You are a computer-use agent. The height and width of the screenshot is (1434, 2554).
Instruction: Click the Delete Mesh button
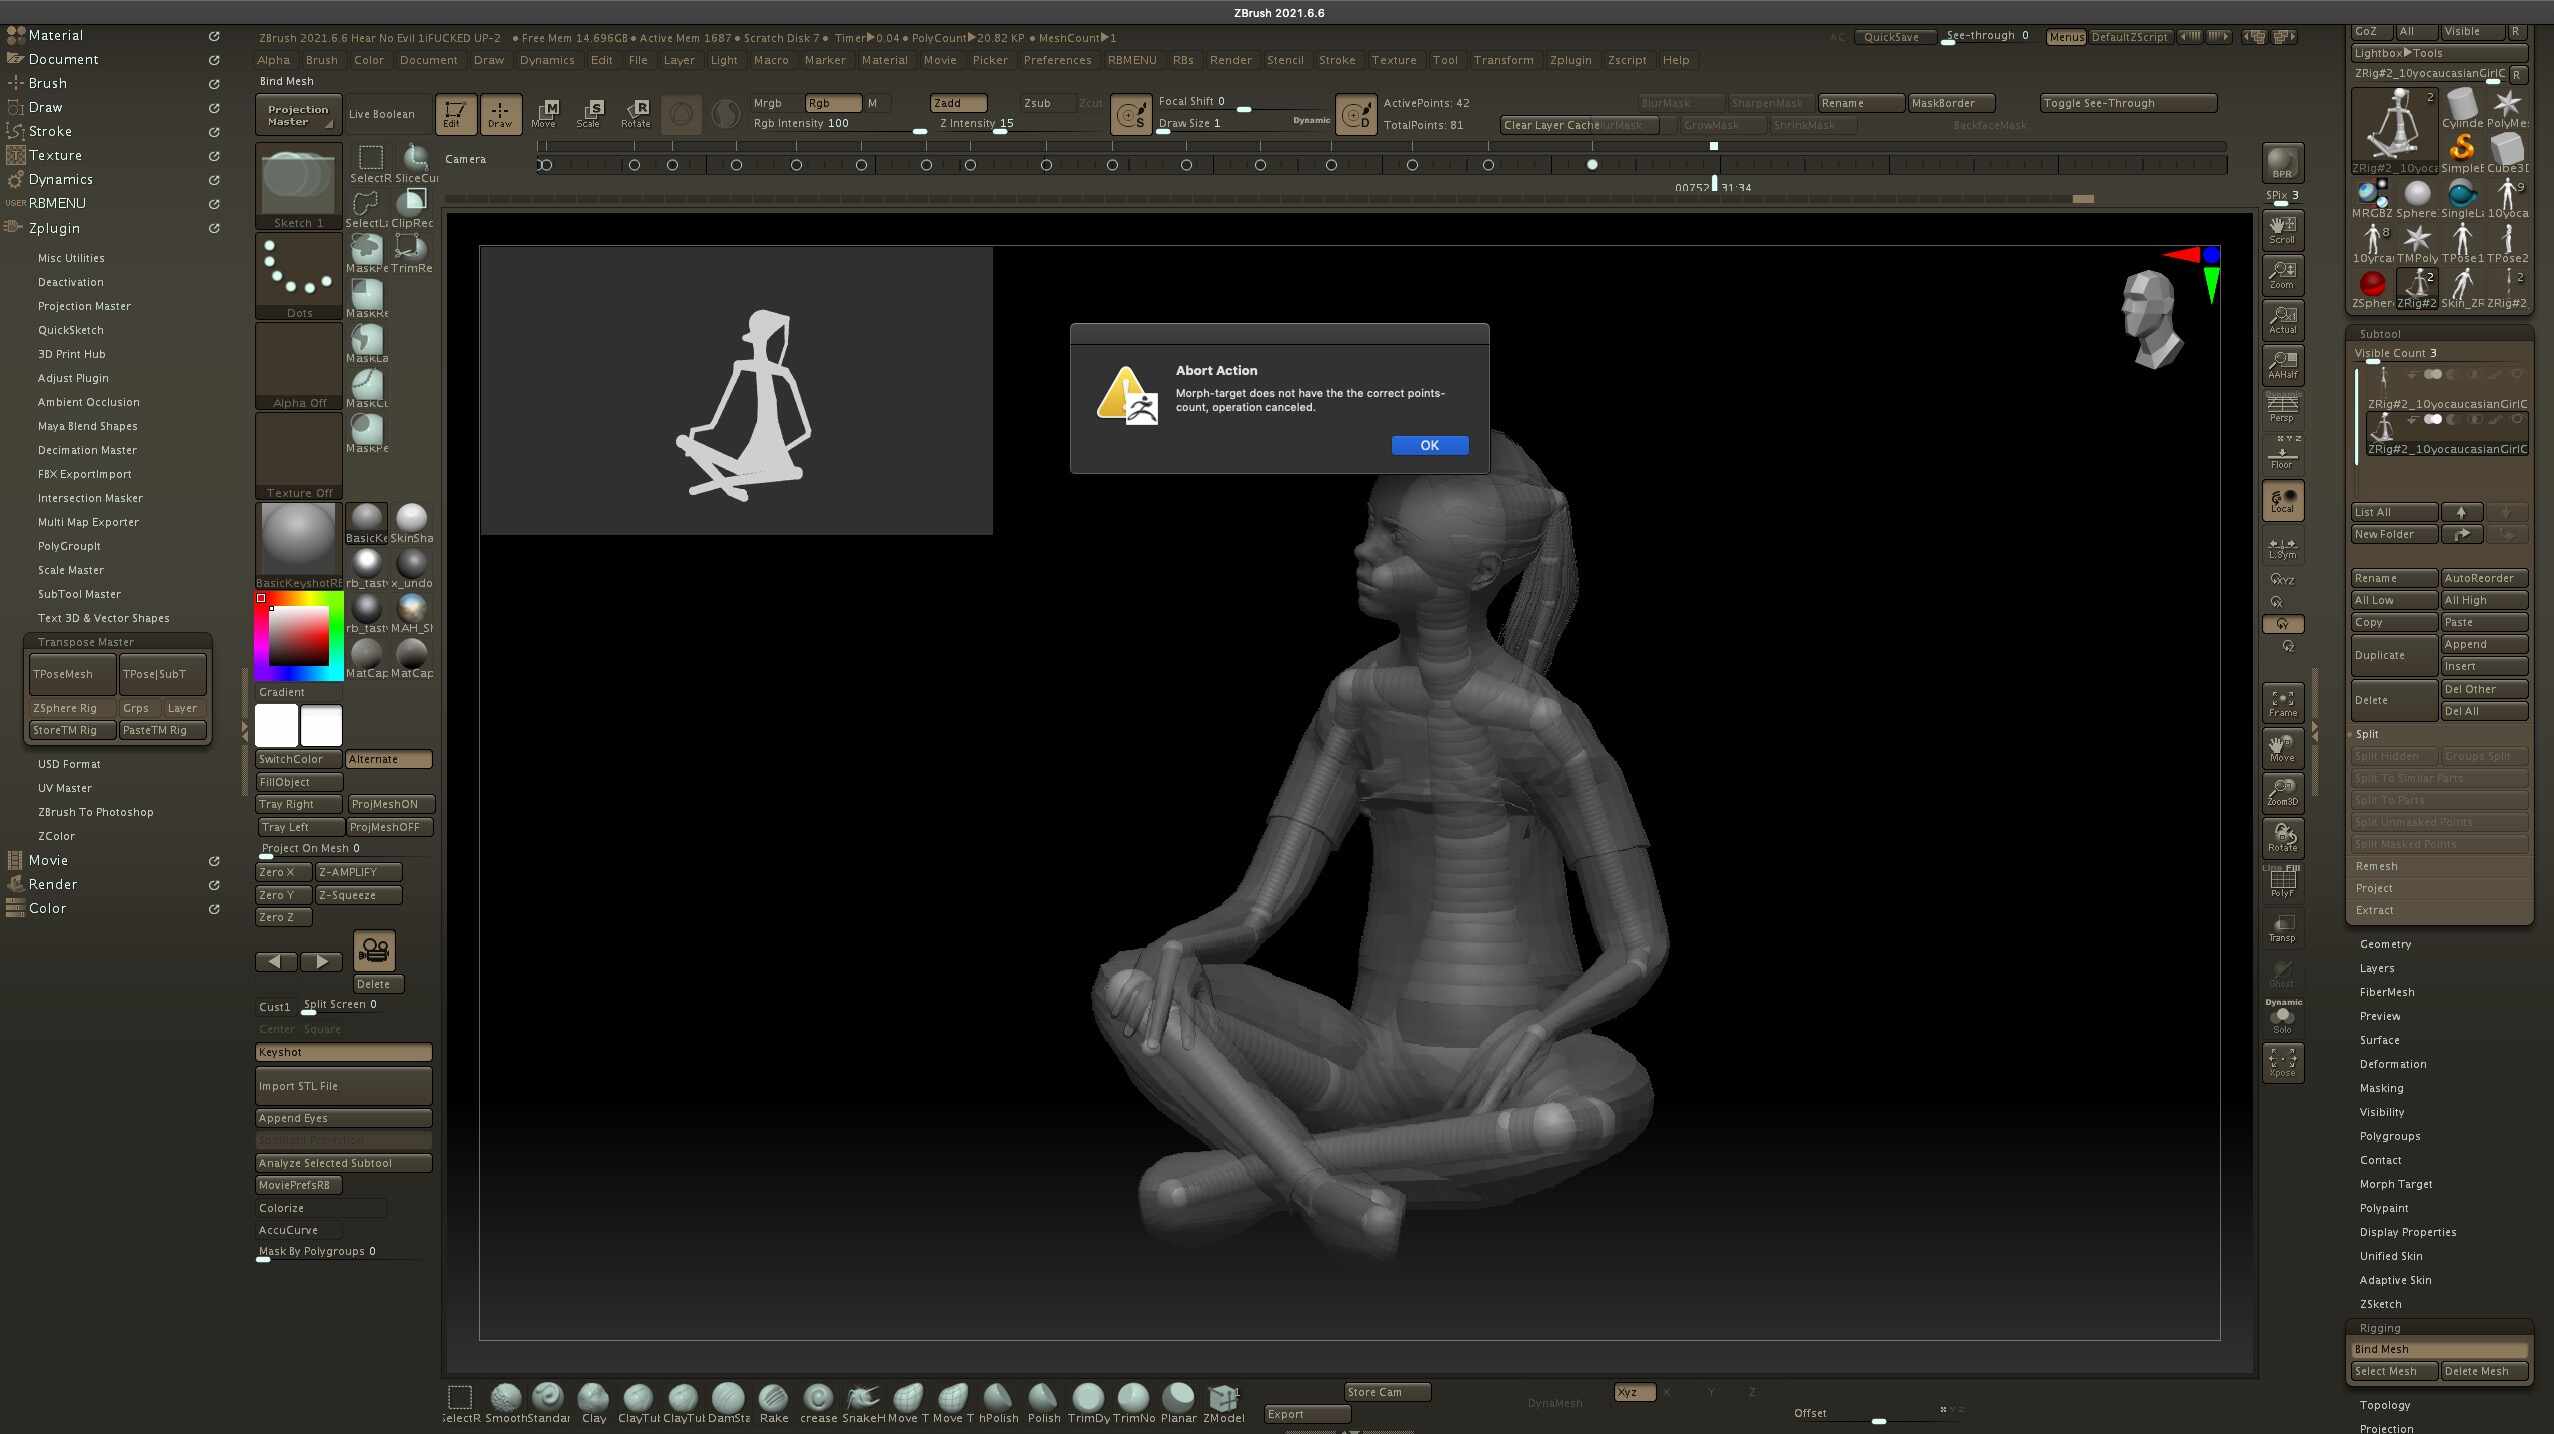click(x=2484, y=1371)
